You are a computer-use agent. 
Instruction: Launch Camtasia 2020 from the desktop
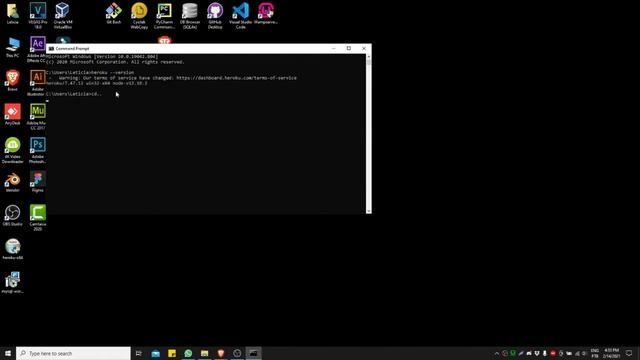pos(38,218)
